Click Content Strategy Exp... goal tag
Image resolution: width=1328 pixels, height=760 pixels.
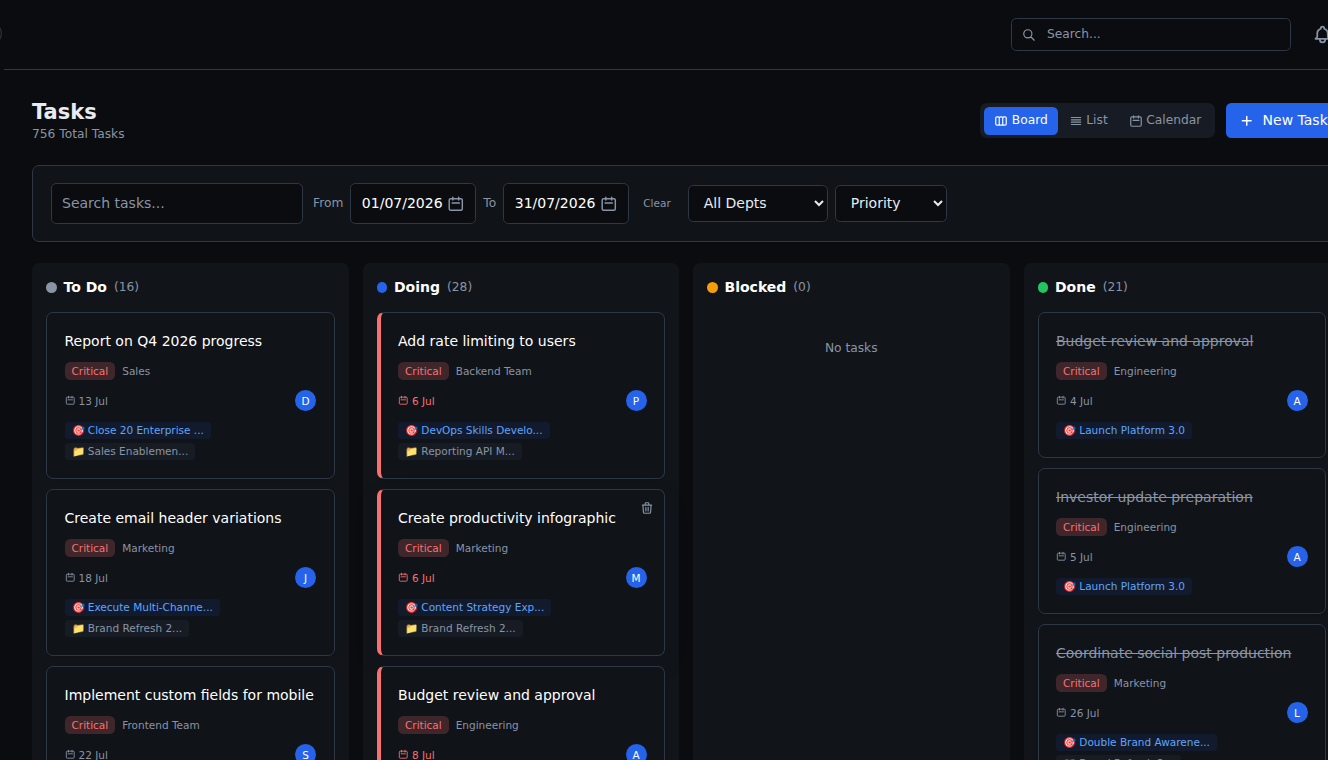click(x=475, y=607)
